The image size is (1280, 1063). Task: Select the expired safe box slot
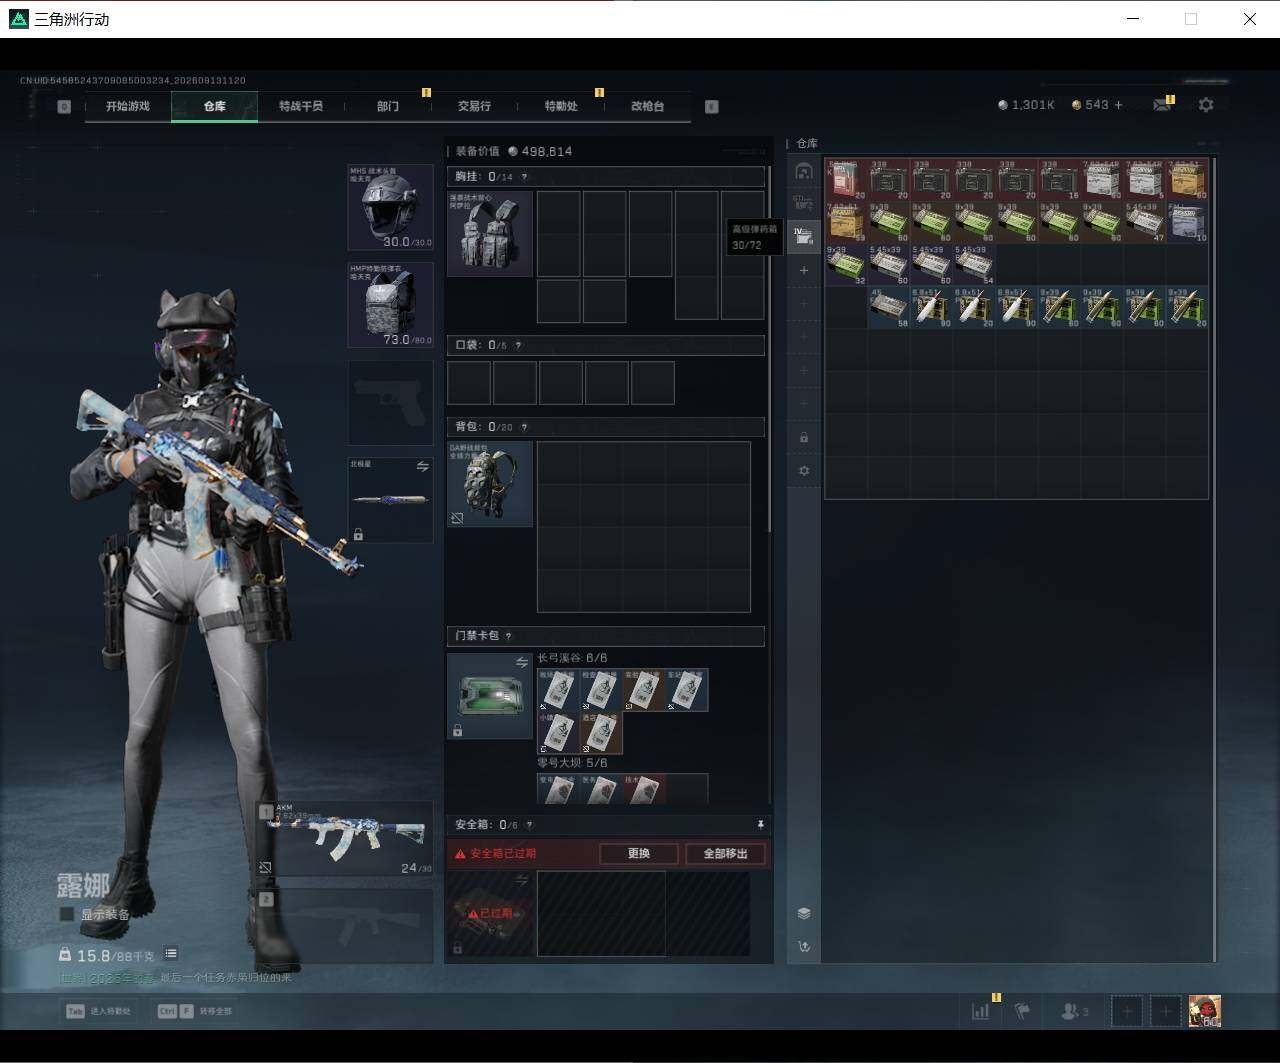pyautogui.click(x=489, y=914)
